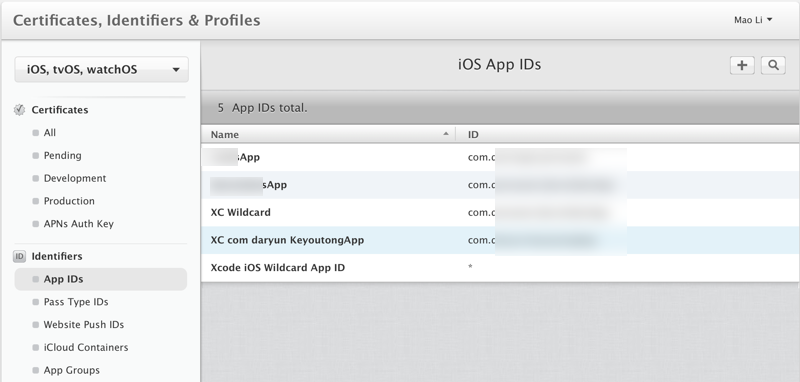The height and width of the screenshot is (382, 800).
Task: Select App IDs in sidebar
Action: click(101, 279)
